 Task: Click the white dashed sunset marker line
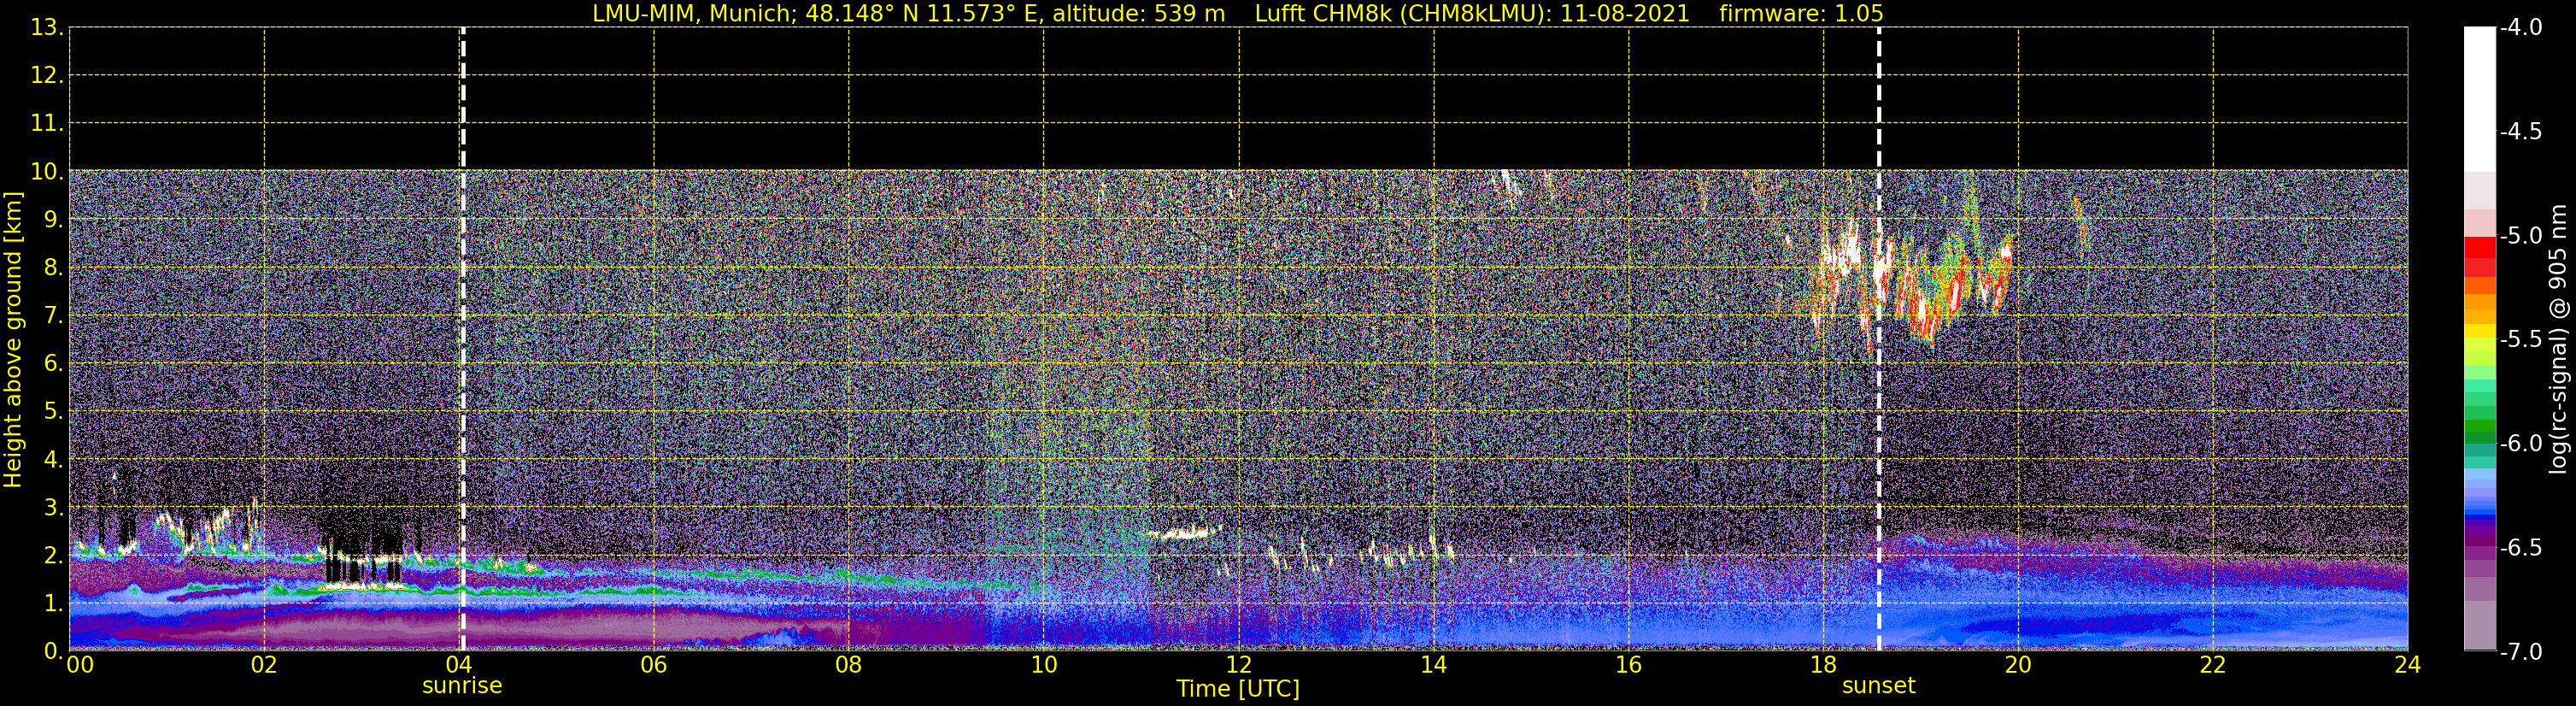1878,339
